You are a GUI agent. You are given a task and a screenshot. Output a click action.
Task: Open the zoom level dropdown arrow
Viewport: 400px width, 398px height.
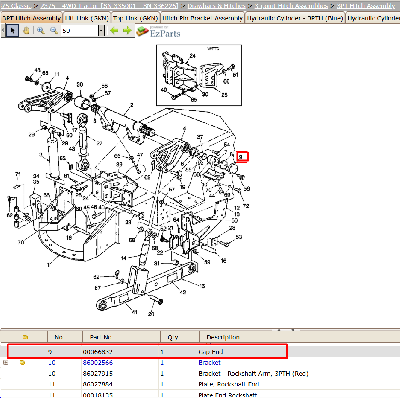[100, 31]
